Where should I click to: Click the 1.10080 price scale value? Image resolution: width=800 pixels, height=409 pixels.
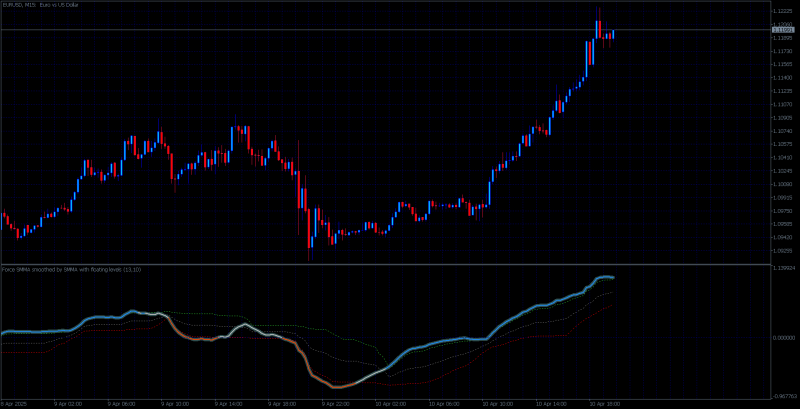point(782,184)
